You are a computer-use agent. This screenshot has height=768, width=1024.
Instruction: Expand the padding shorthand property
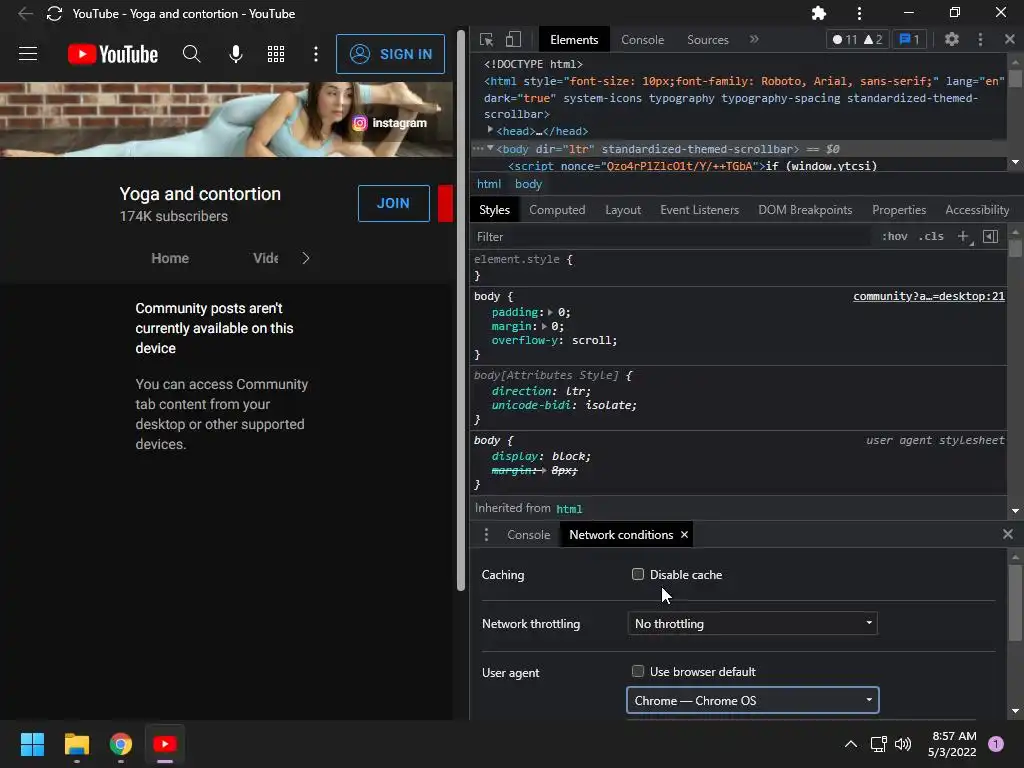pos(550,312)
